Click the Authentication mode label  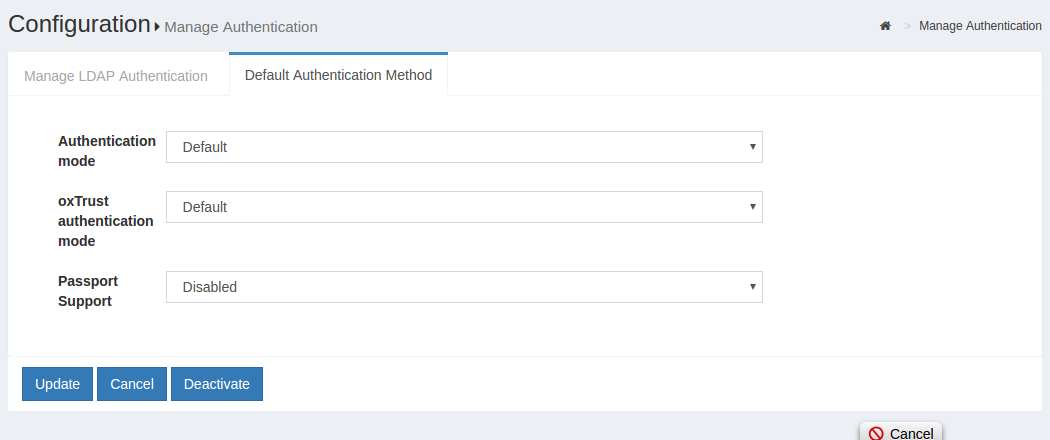click(107, 151)
